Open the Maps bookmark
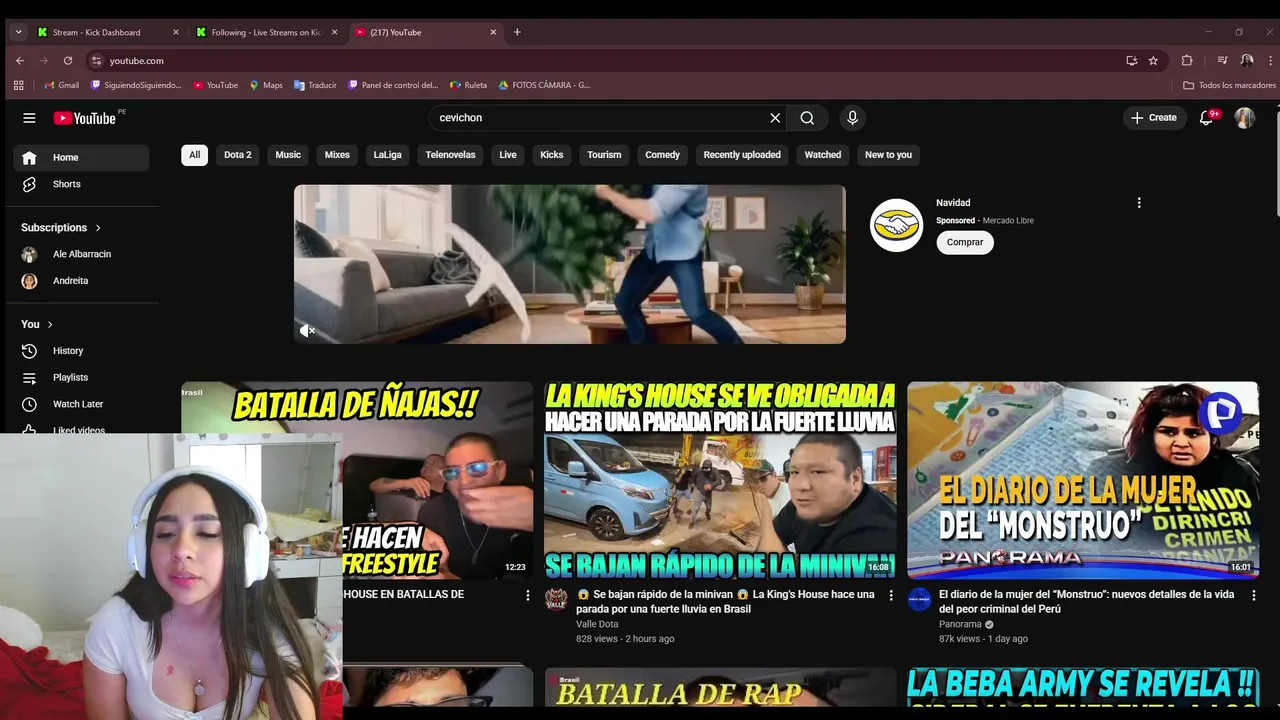 (x=266, y=85)
